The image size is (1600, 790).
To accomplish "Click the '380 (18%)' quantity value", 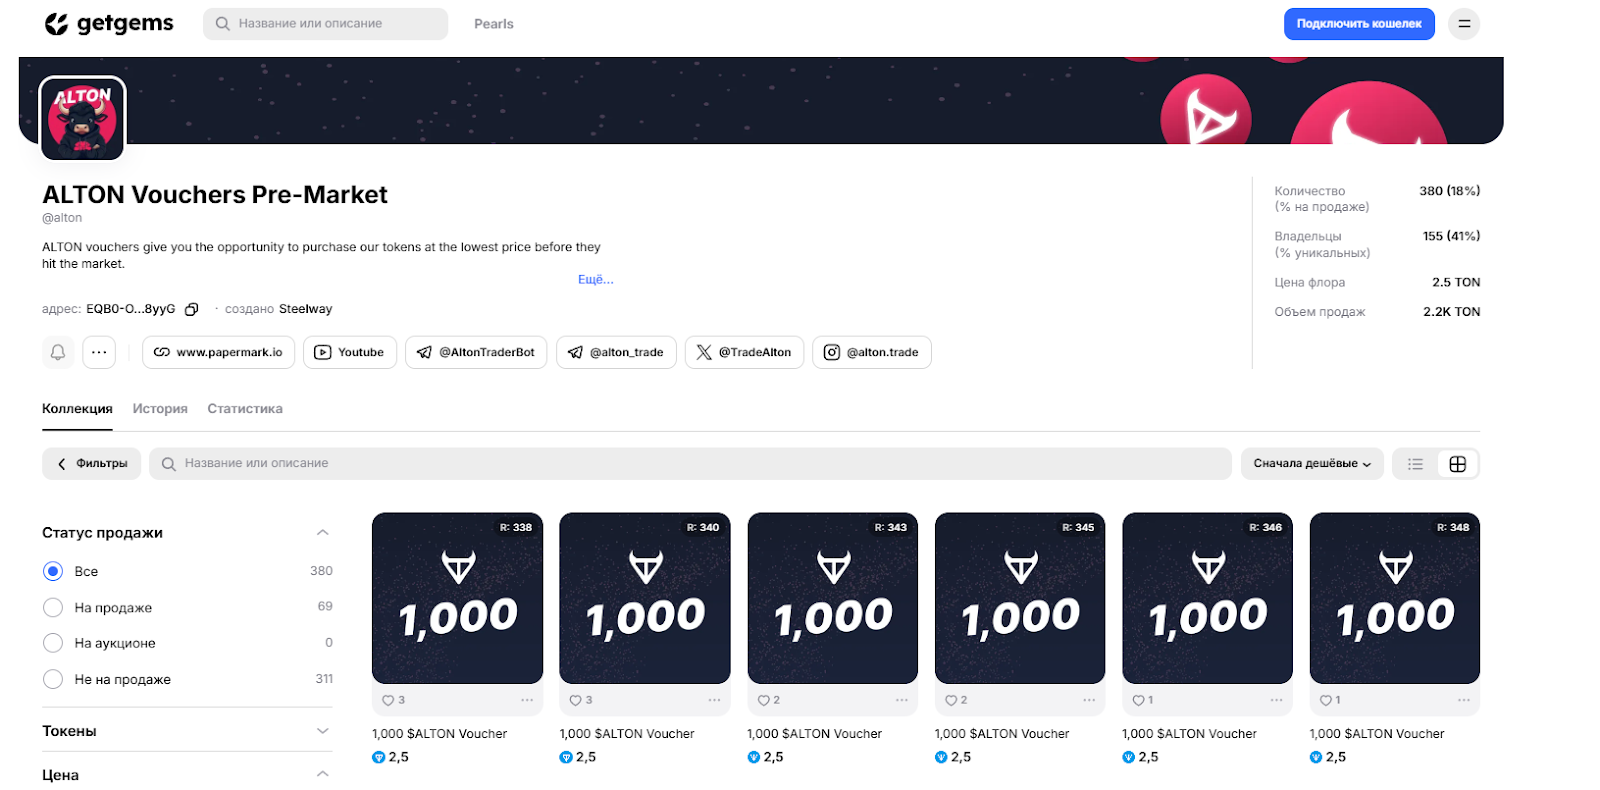I will [1450, 191].
